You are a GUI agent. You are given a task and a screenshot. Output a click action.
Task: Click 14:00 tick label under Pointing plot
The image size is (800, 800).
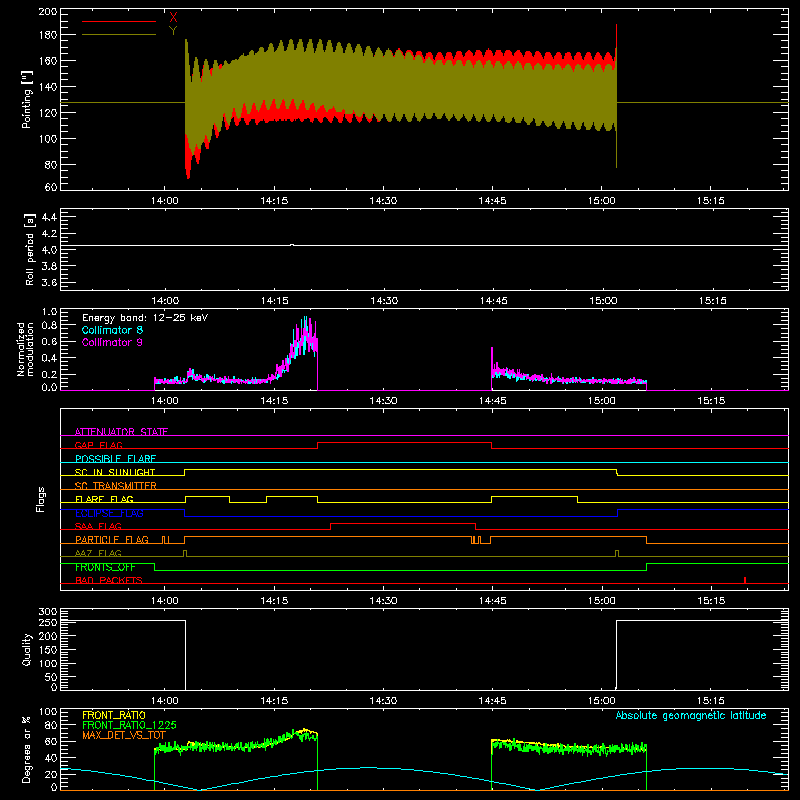click(x=165, y=201)
